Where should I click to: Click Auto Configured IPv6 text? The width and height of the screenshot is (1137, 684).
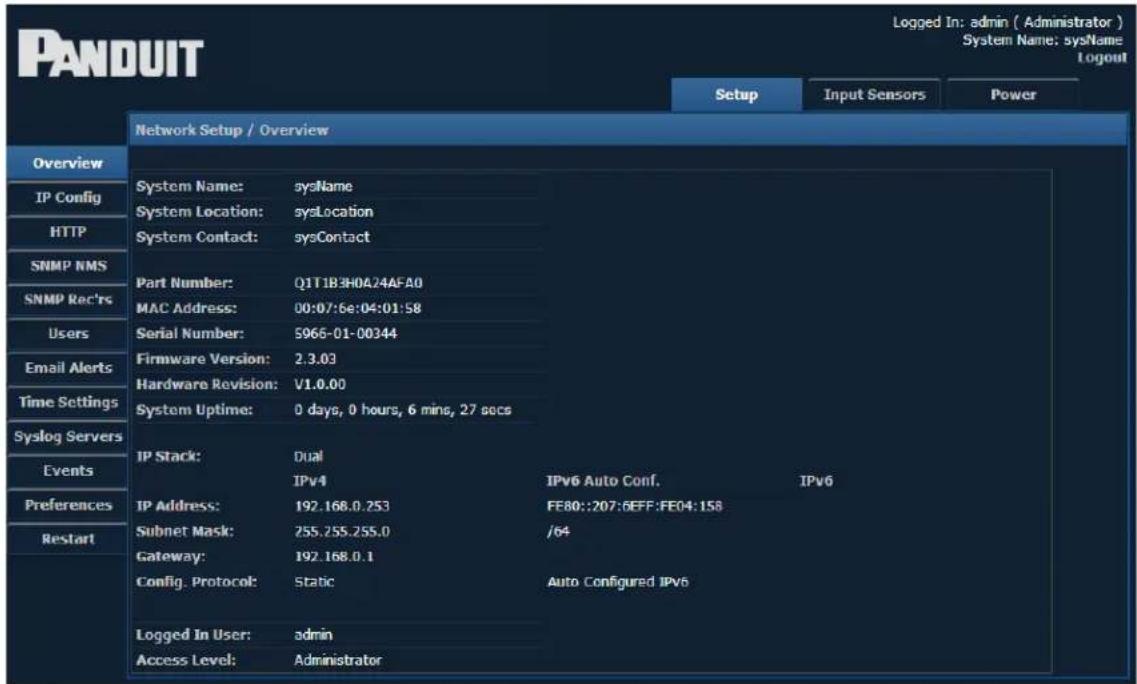618,582
